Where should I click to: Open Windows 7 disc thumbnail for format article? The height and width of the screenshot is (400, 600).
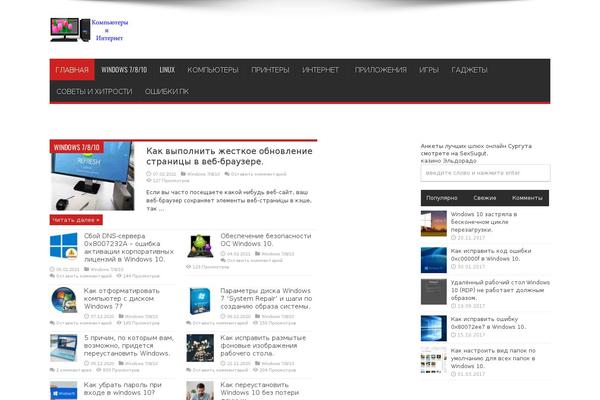[64, 300]
